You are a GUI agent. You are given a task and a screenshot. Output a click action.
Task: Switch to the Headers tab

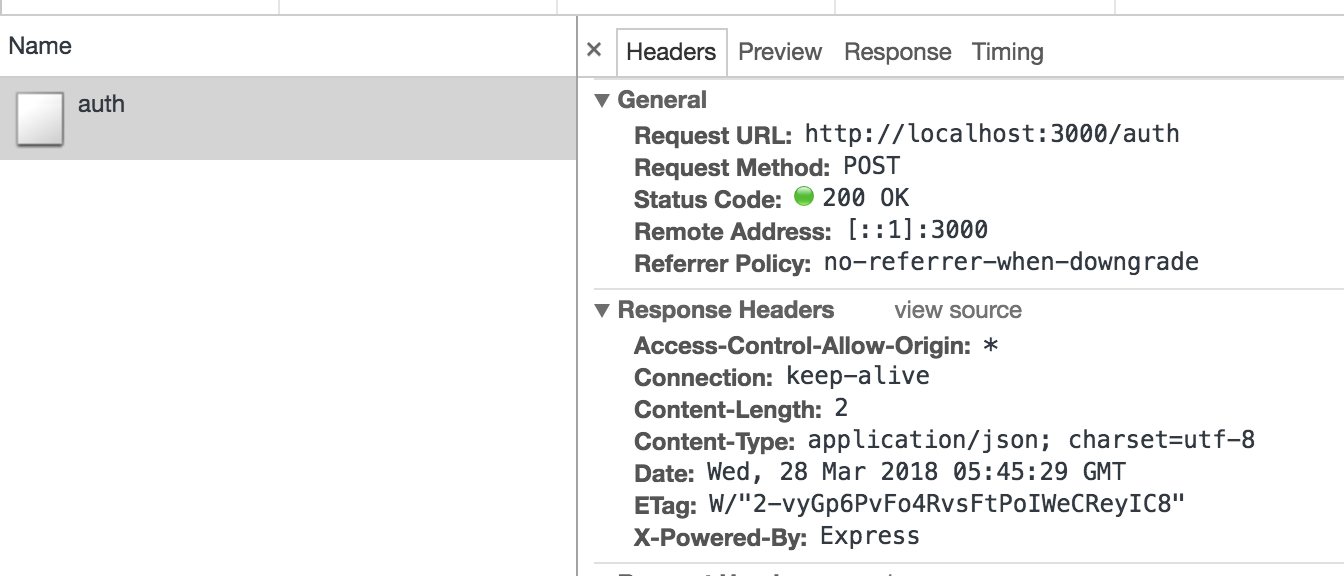[671, 52]
